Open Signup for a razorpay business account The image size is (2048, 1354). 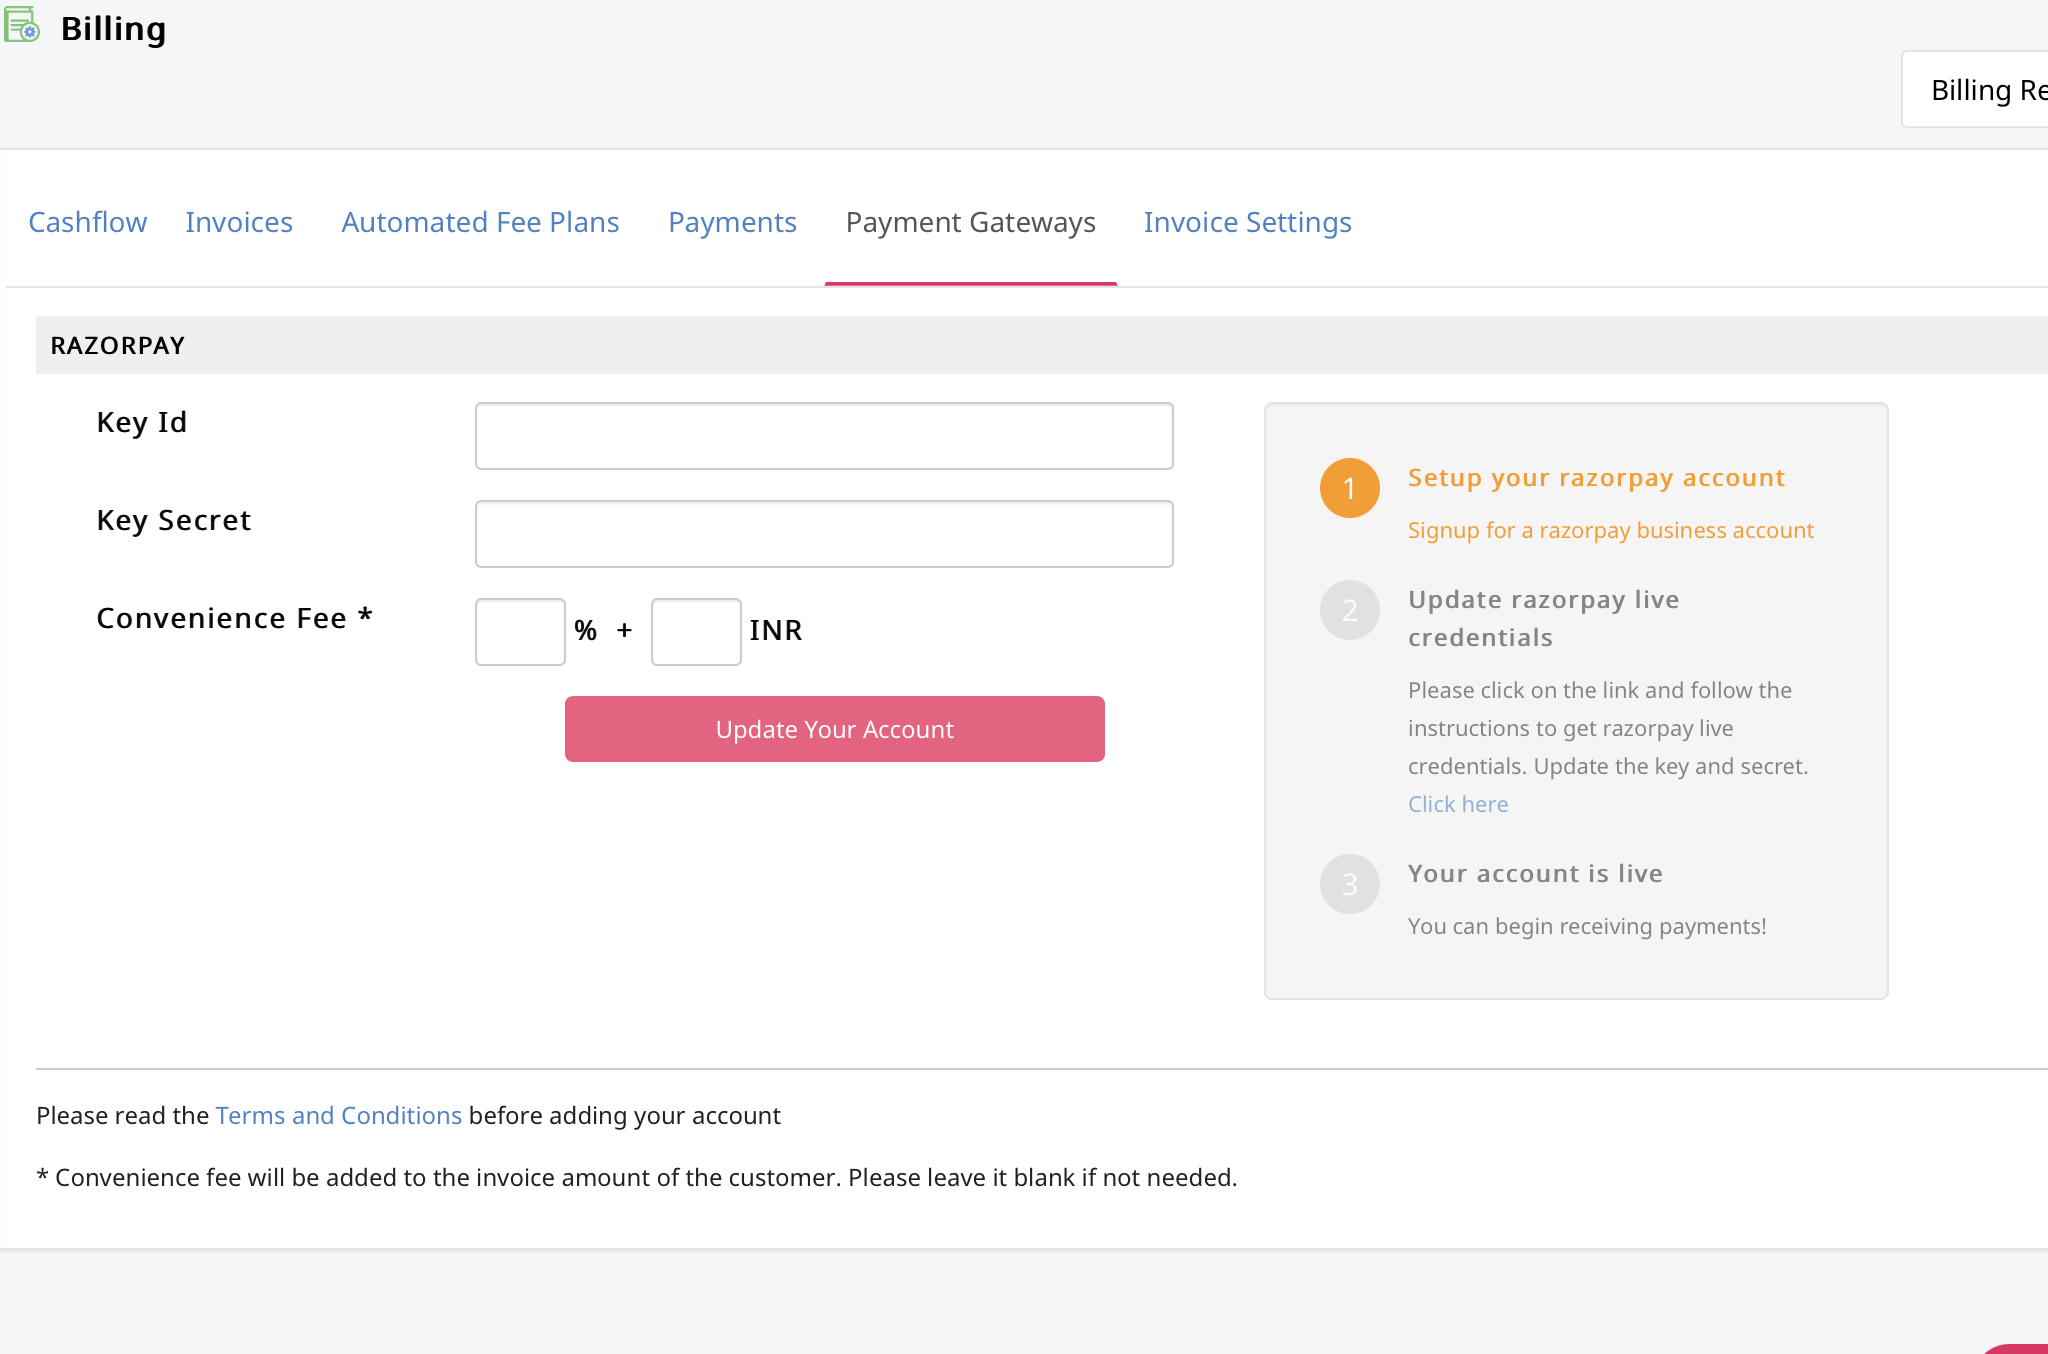(x=1611, y=530)
